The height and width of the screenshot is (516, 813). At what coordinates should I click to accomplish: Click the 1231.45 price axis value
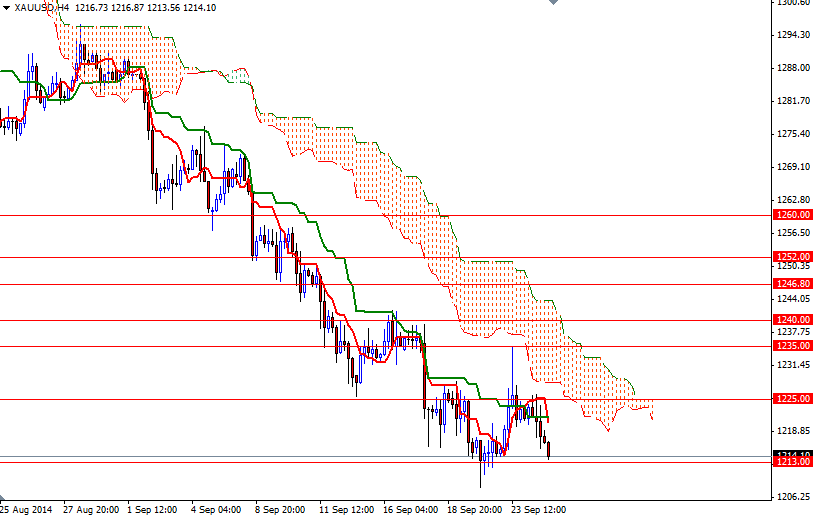tap(793, 365)
